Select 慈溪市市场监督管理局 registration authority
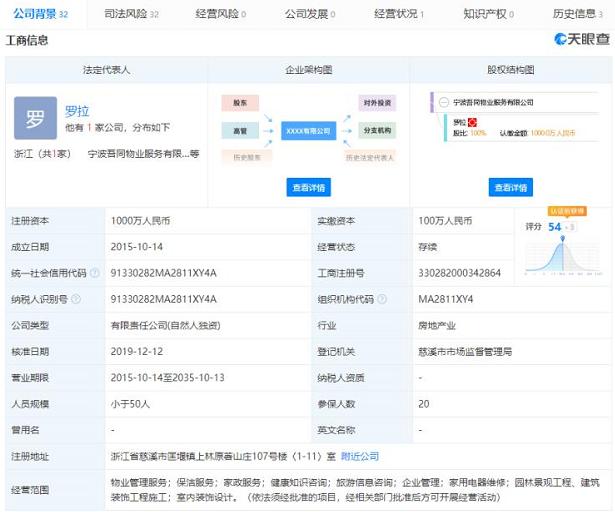Image resolution: width=615 pixels, height=512 pixels. coord(465,352)
